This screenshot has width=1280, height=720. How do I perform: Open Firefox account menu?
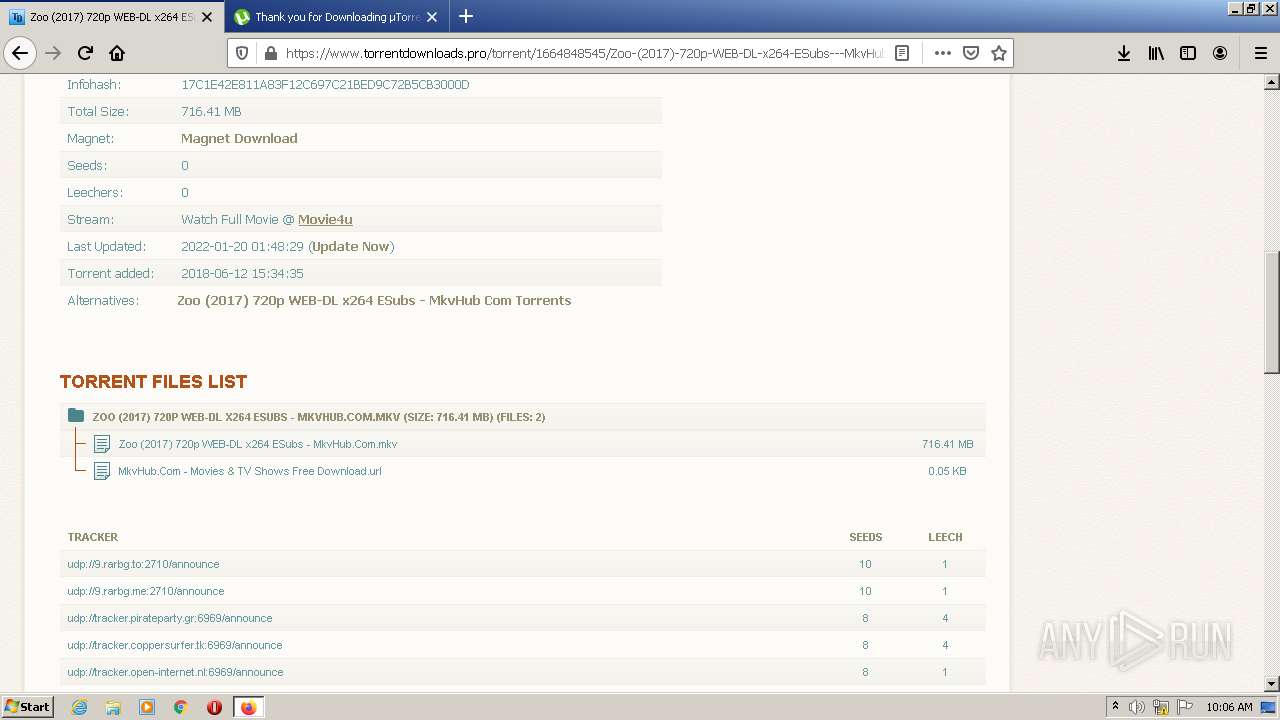click(x=1220, y=53)
